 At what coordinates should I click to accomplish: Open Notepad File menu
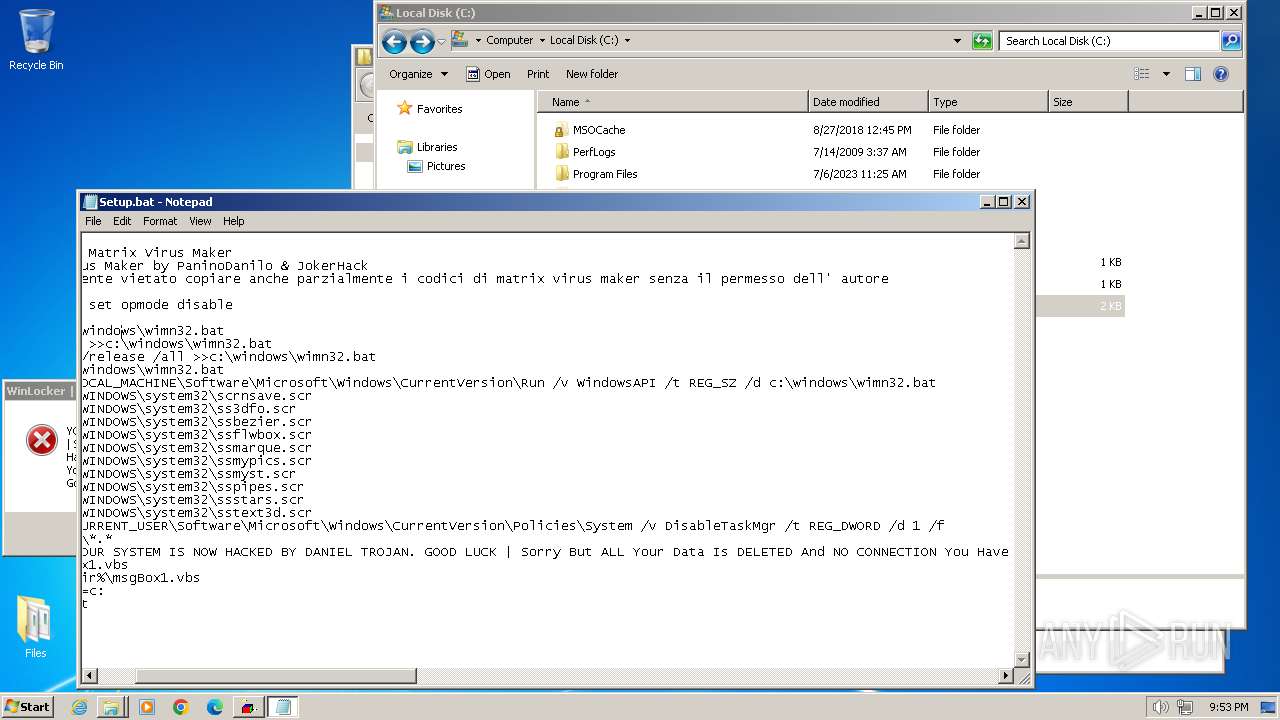(93, 221)
